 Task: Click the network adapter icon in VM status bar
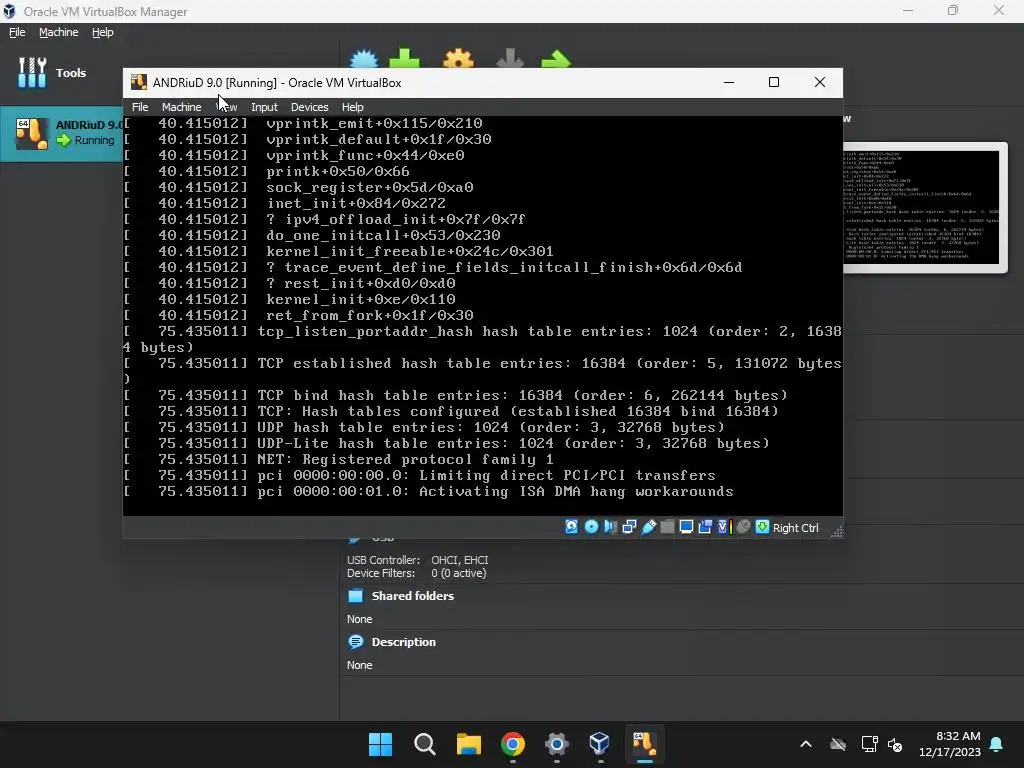click(629, 527)
